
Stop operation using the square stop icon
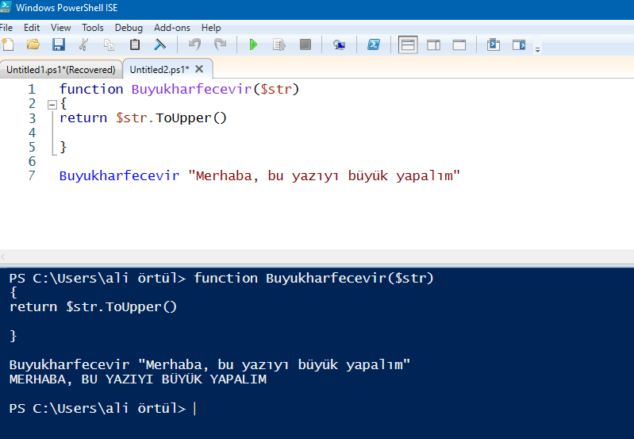(x=305, y=45)
